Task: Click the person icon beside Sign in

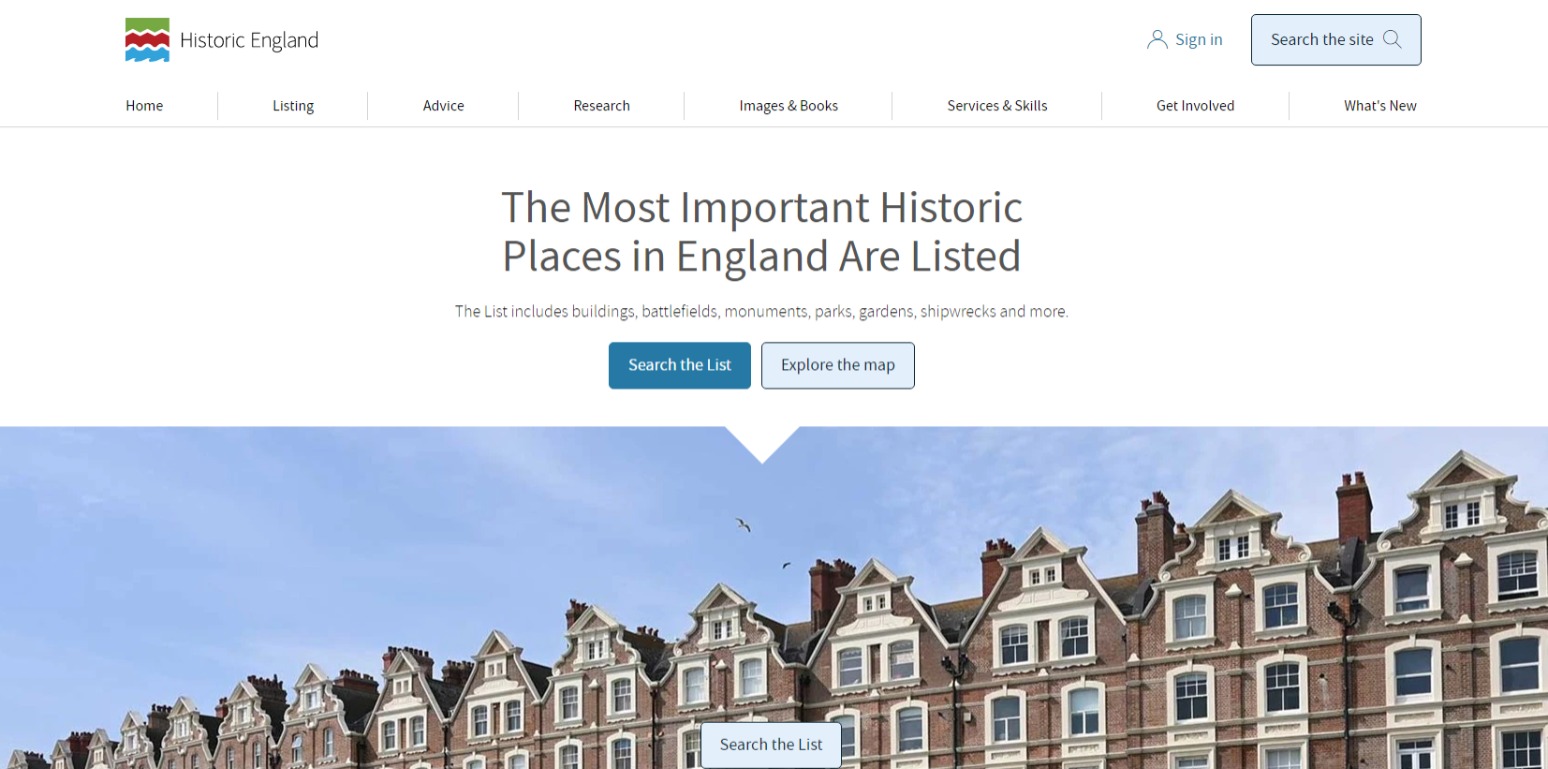Action: coord(1157,40)
